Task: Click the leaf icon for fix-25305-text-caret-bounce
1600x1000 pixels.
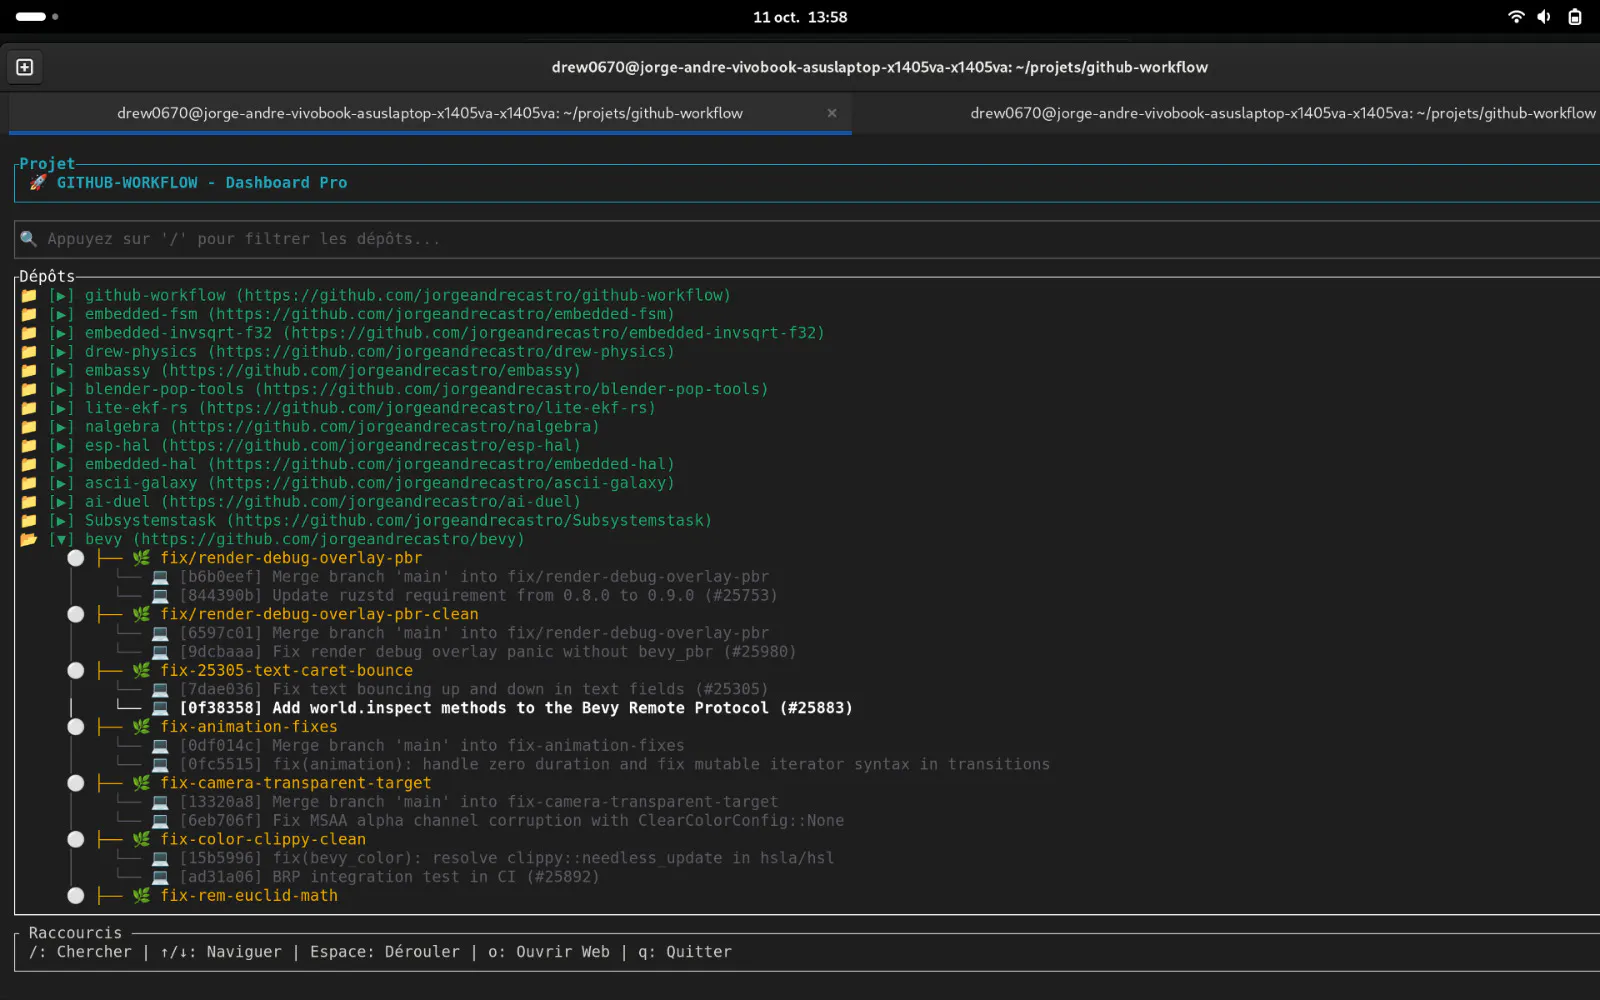Action: (142, 671)
